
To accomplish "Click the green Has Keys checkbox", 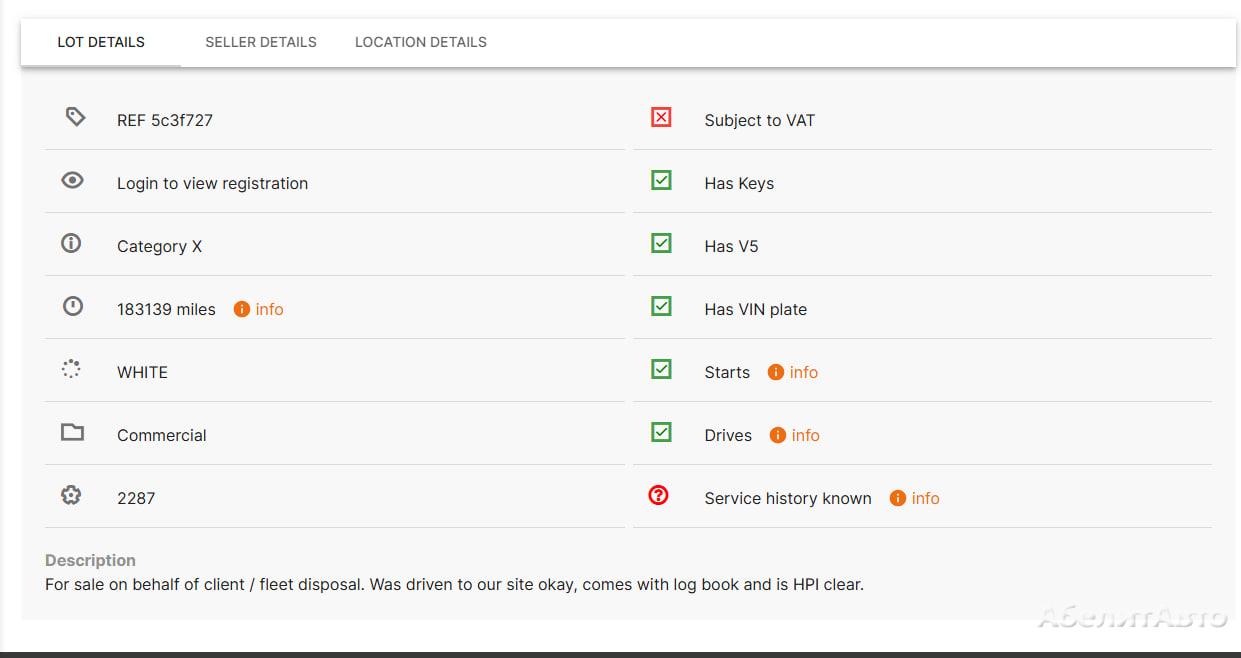I will click(x=661, y=181).
